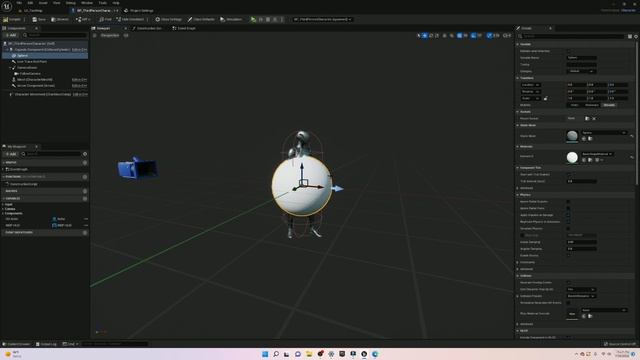Open the Output Log

tap(46, 344)
